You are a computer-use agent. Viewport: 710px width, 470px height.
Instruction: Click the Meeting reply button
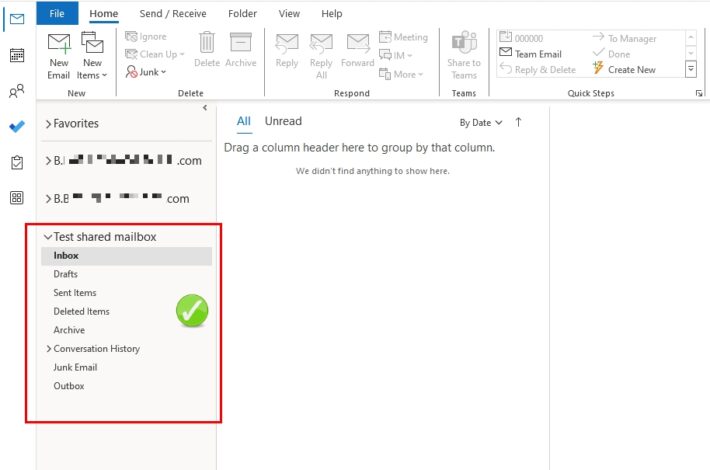(403, 37)
